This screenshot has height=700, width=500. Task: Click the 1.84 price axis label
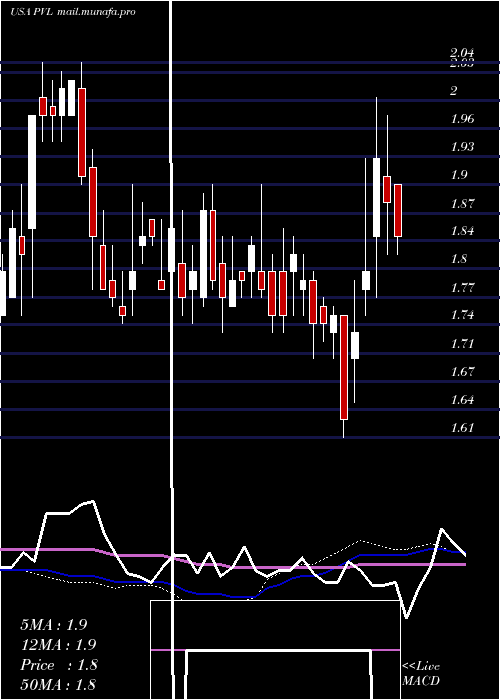pyautogui.click(x=462, y=231)
